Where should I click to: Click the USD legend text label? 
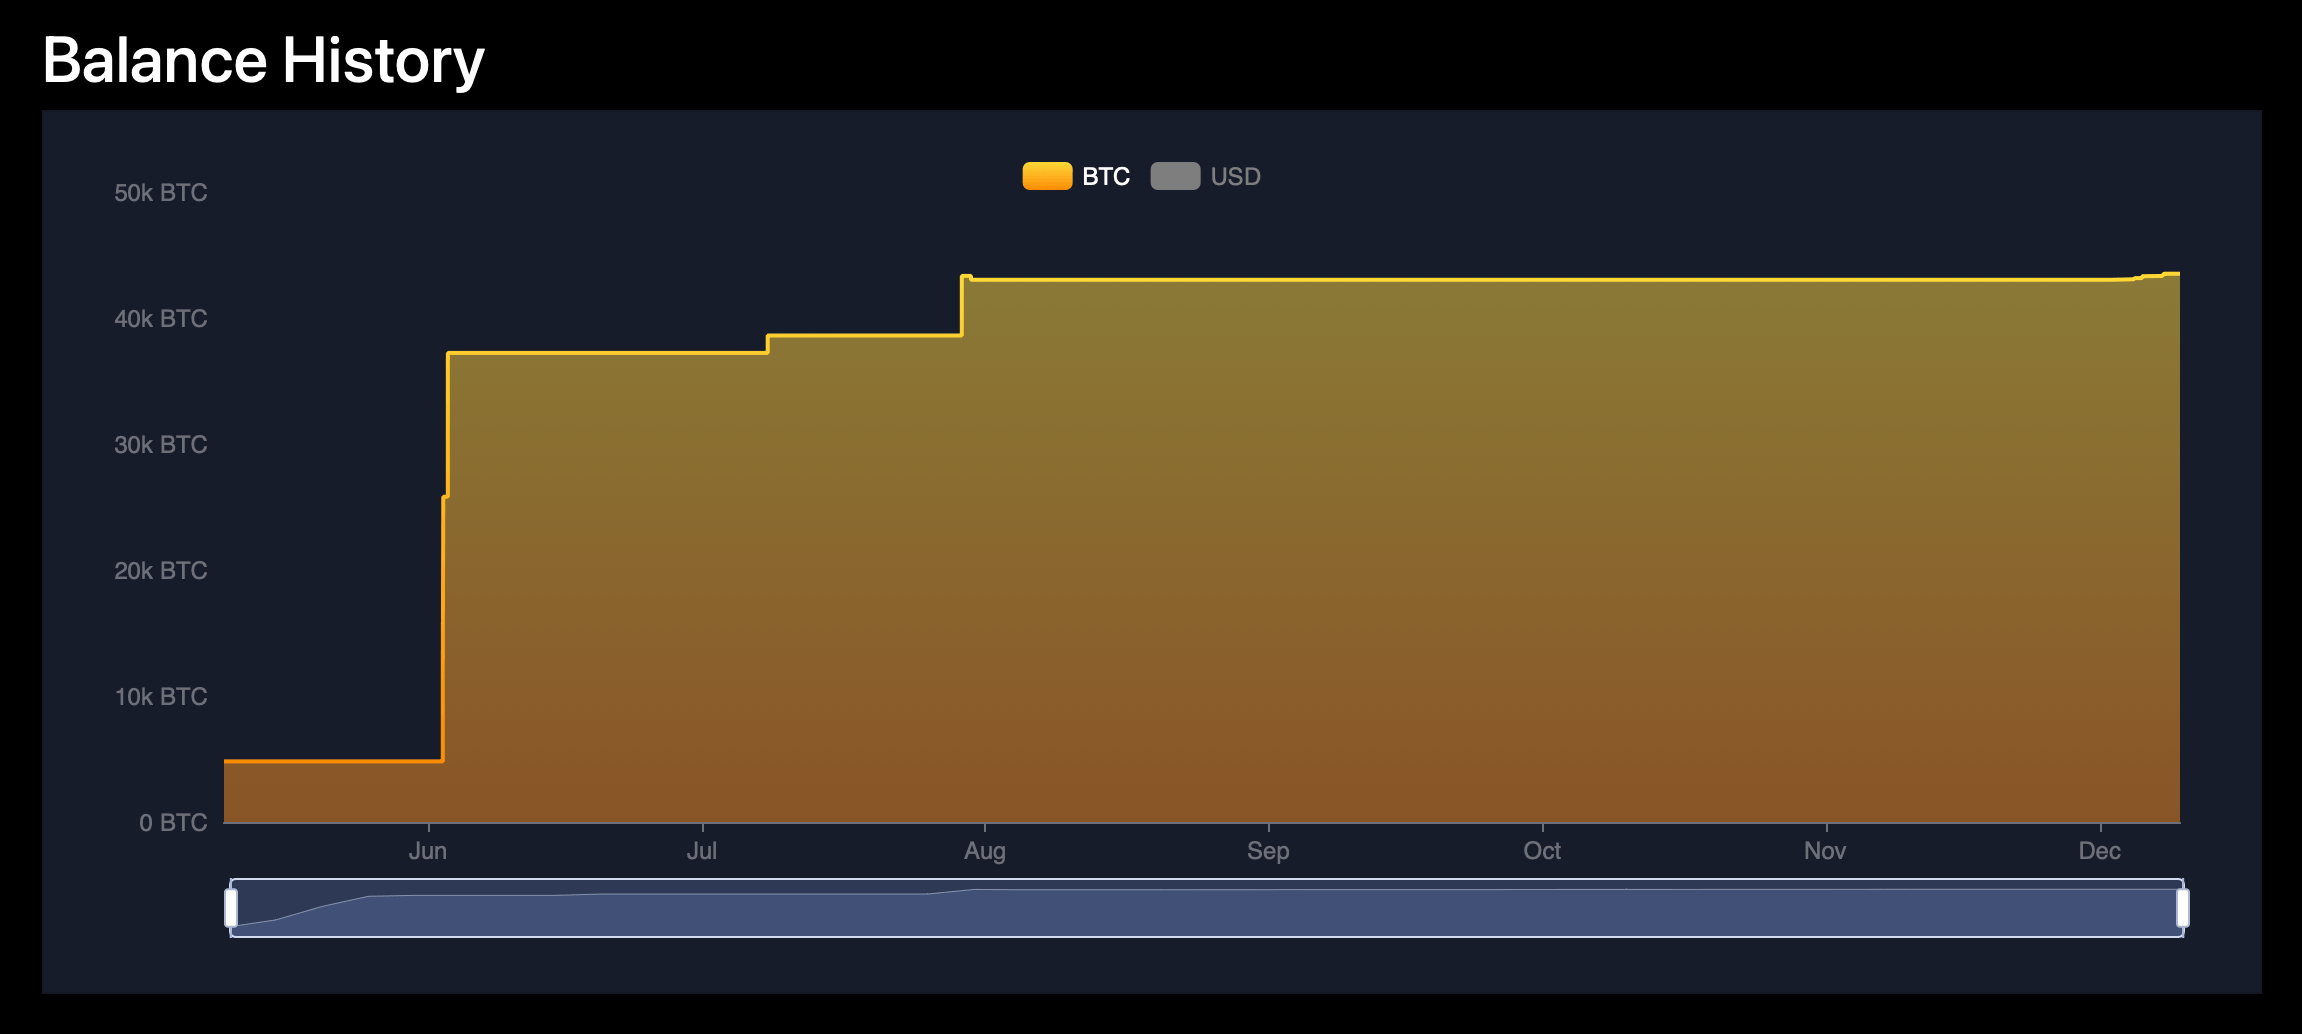coord(1235,176)
